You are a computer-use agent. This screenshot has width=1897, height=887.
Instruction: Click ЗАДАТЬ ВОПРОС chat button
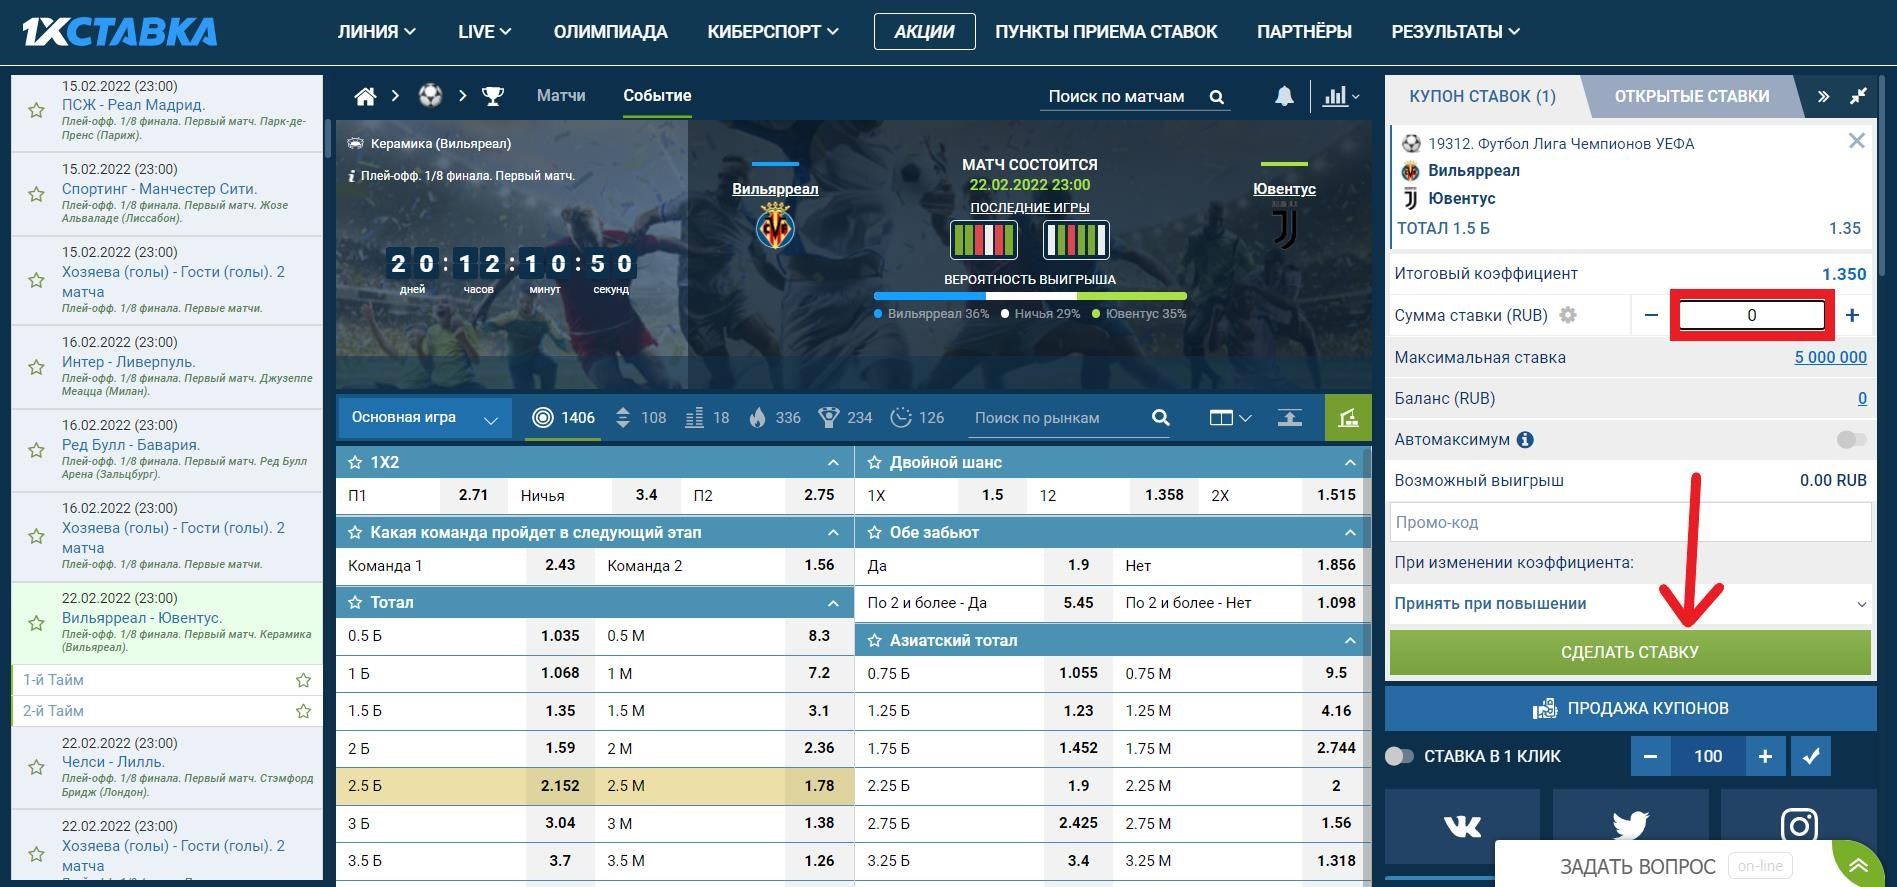1638,866
